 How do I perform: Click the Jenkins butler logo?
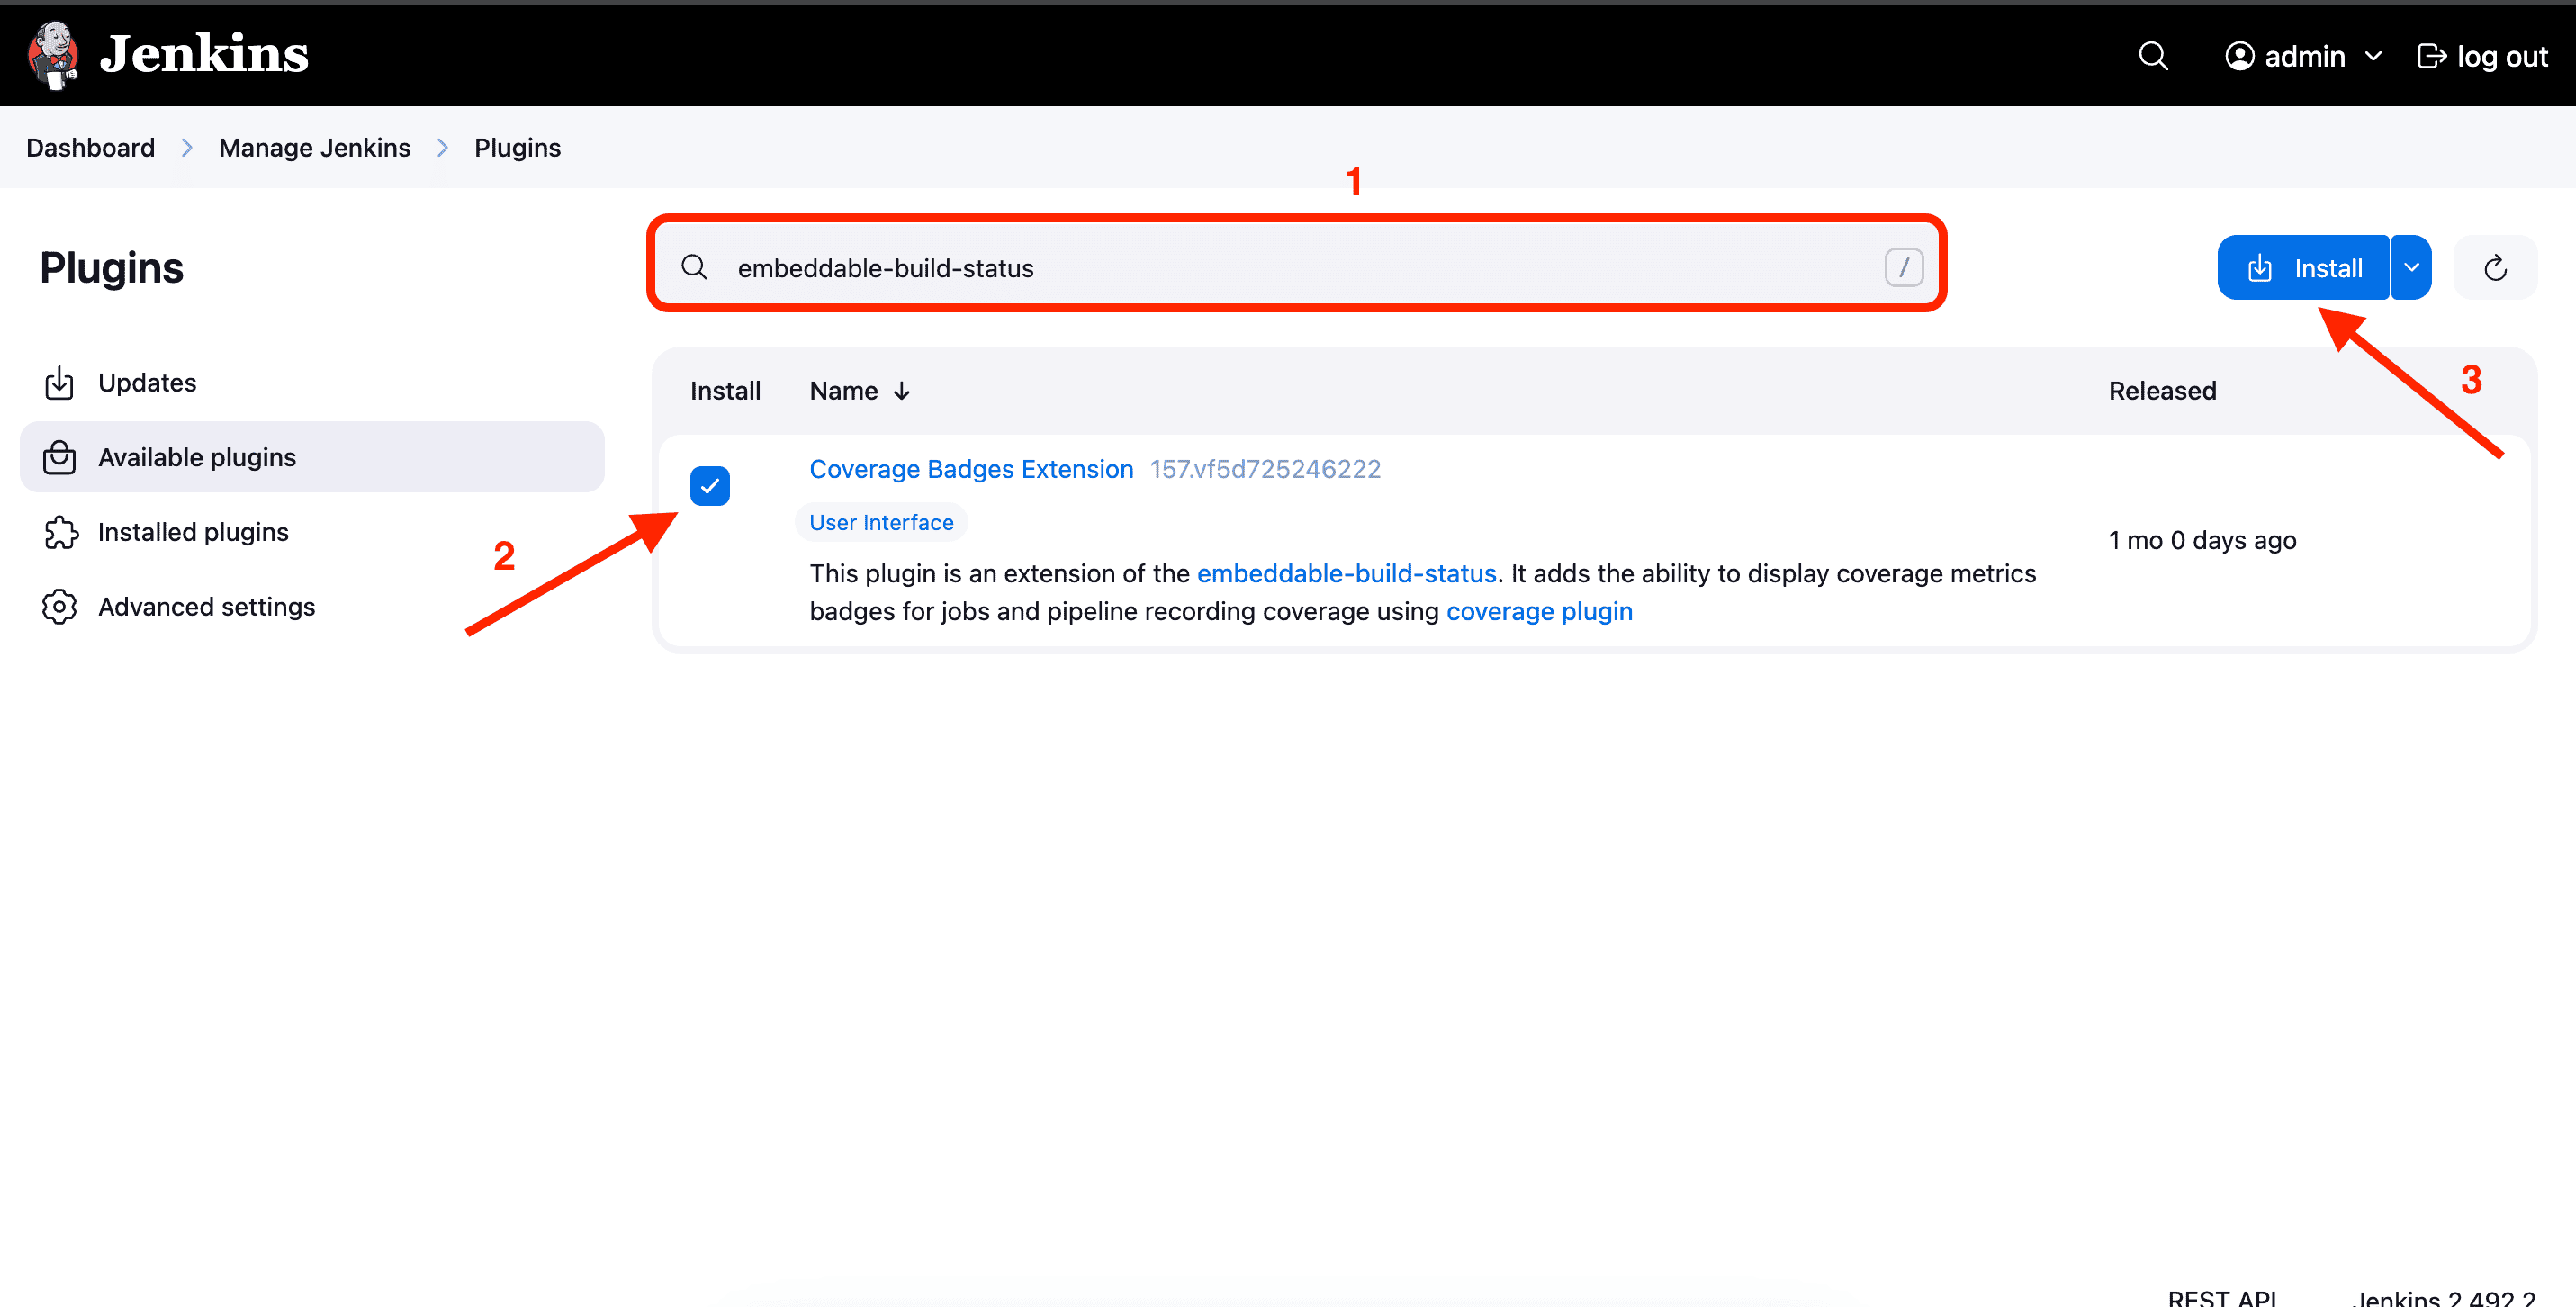(x=53, y=55)
